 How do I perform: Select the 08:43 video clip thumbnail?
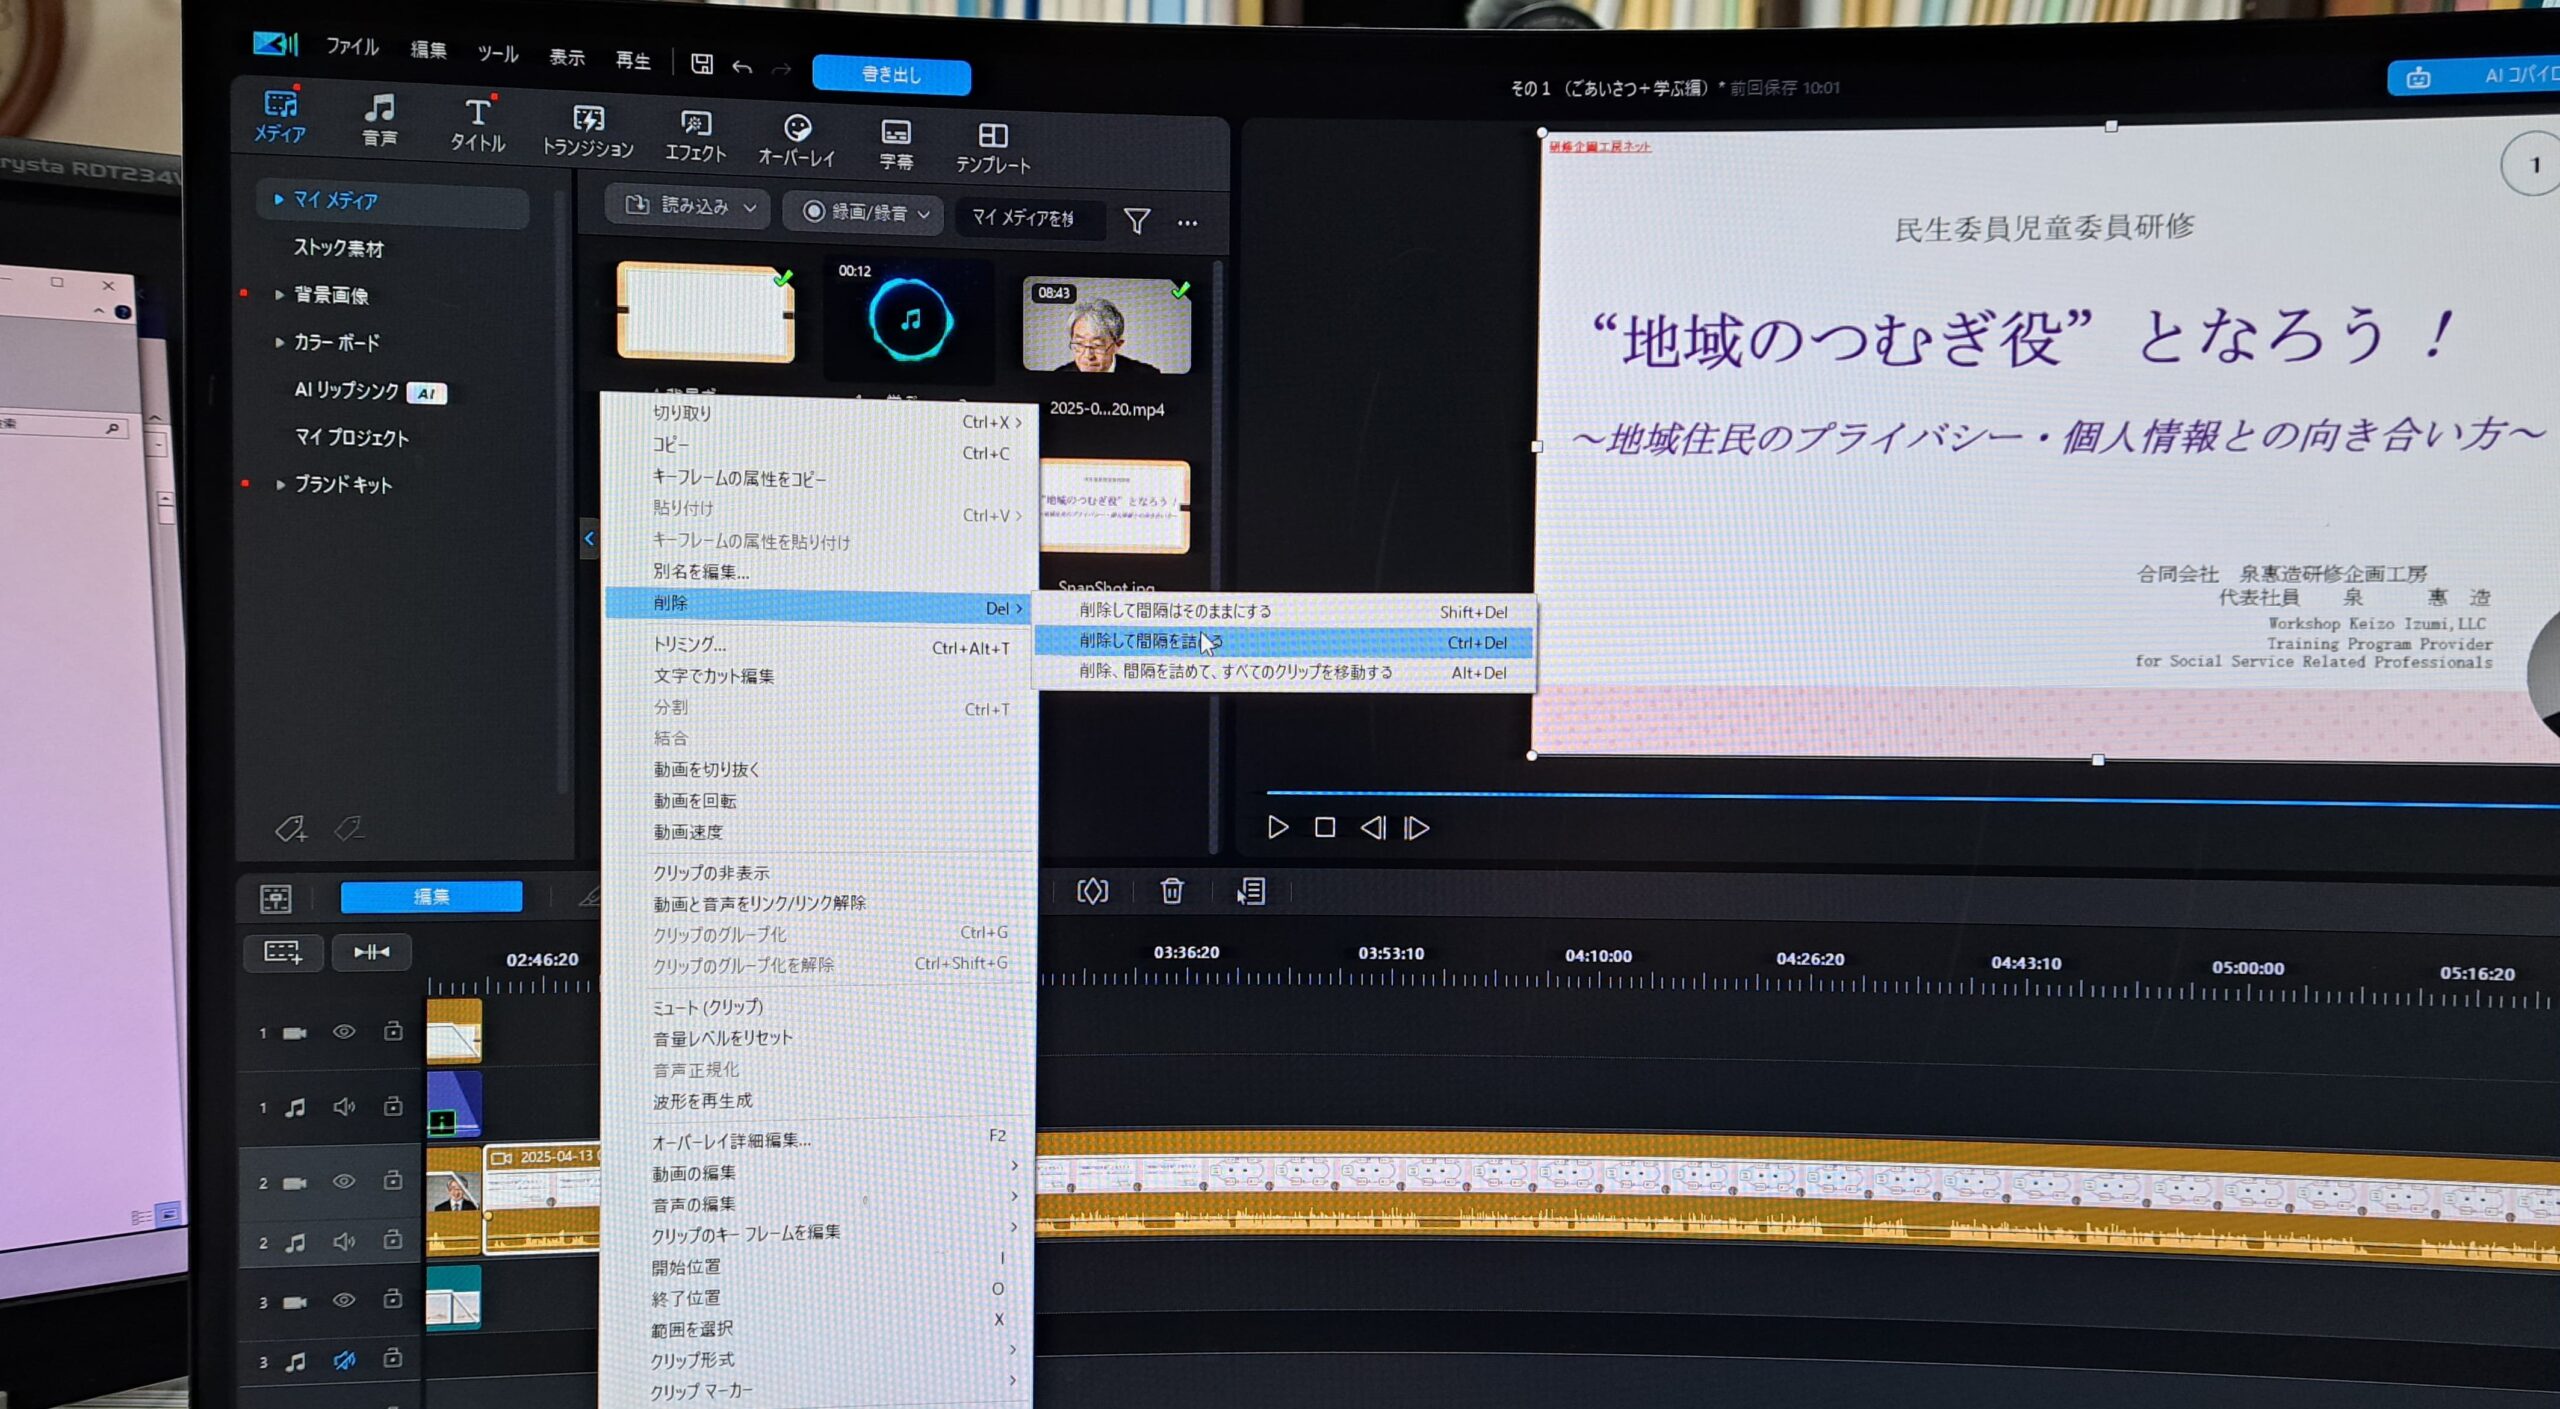click(x=1106, y=327)
